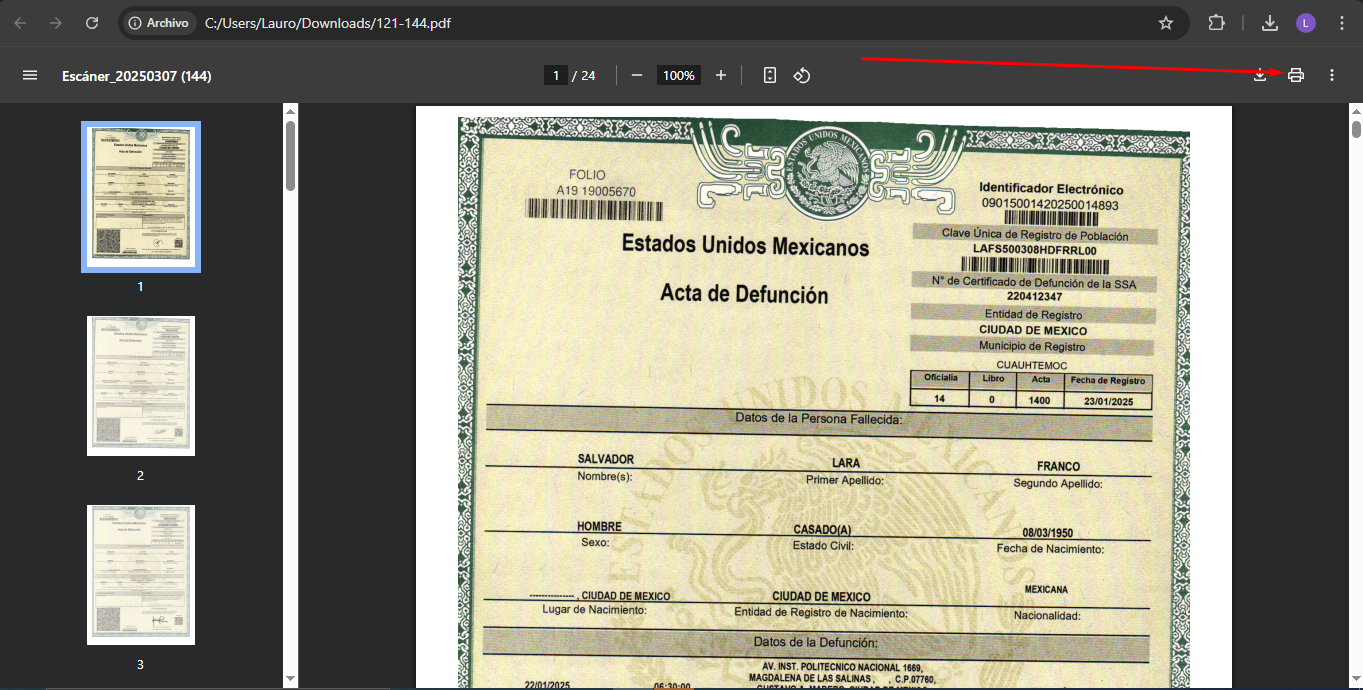The height and width of the screenshot is (690, 1363).
Task: Open PDF viewer more actions menu
Action: [1331, 75]
